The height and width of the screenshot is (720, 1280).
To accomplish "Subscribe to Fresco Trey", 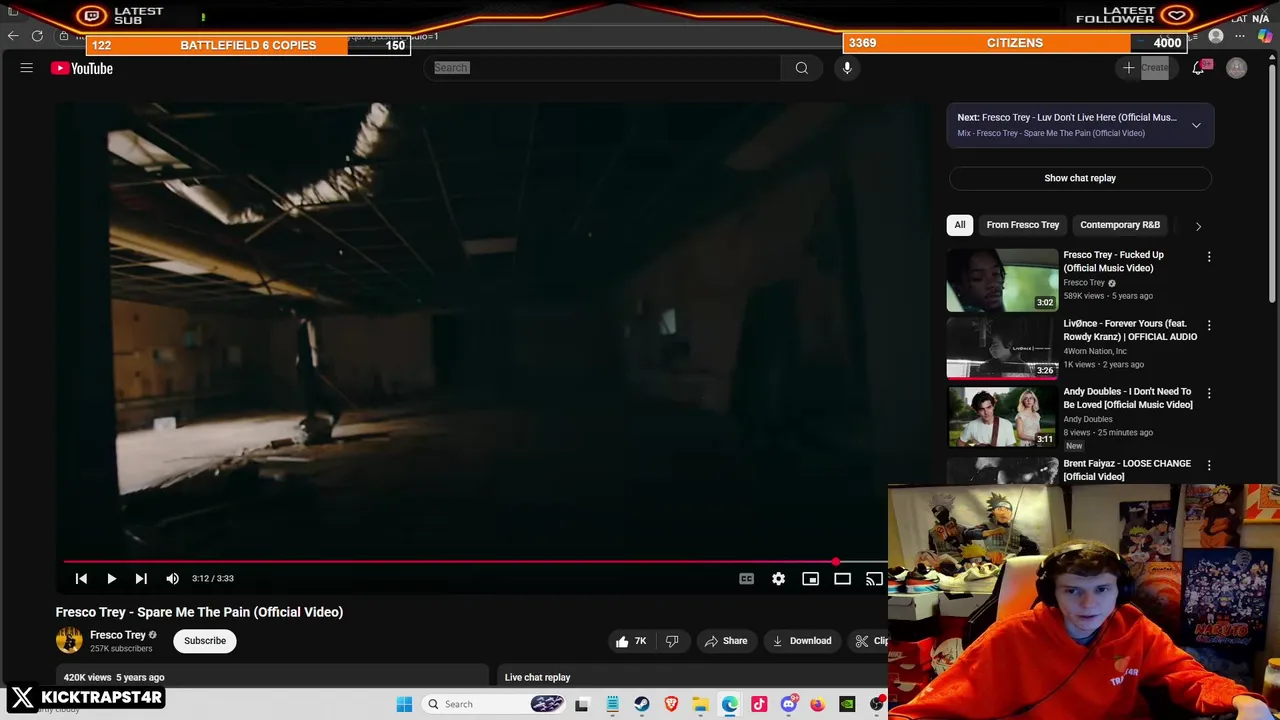I will 205,641.
